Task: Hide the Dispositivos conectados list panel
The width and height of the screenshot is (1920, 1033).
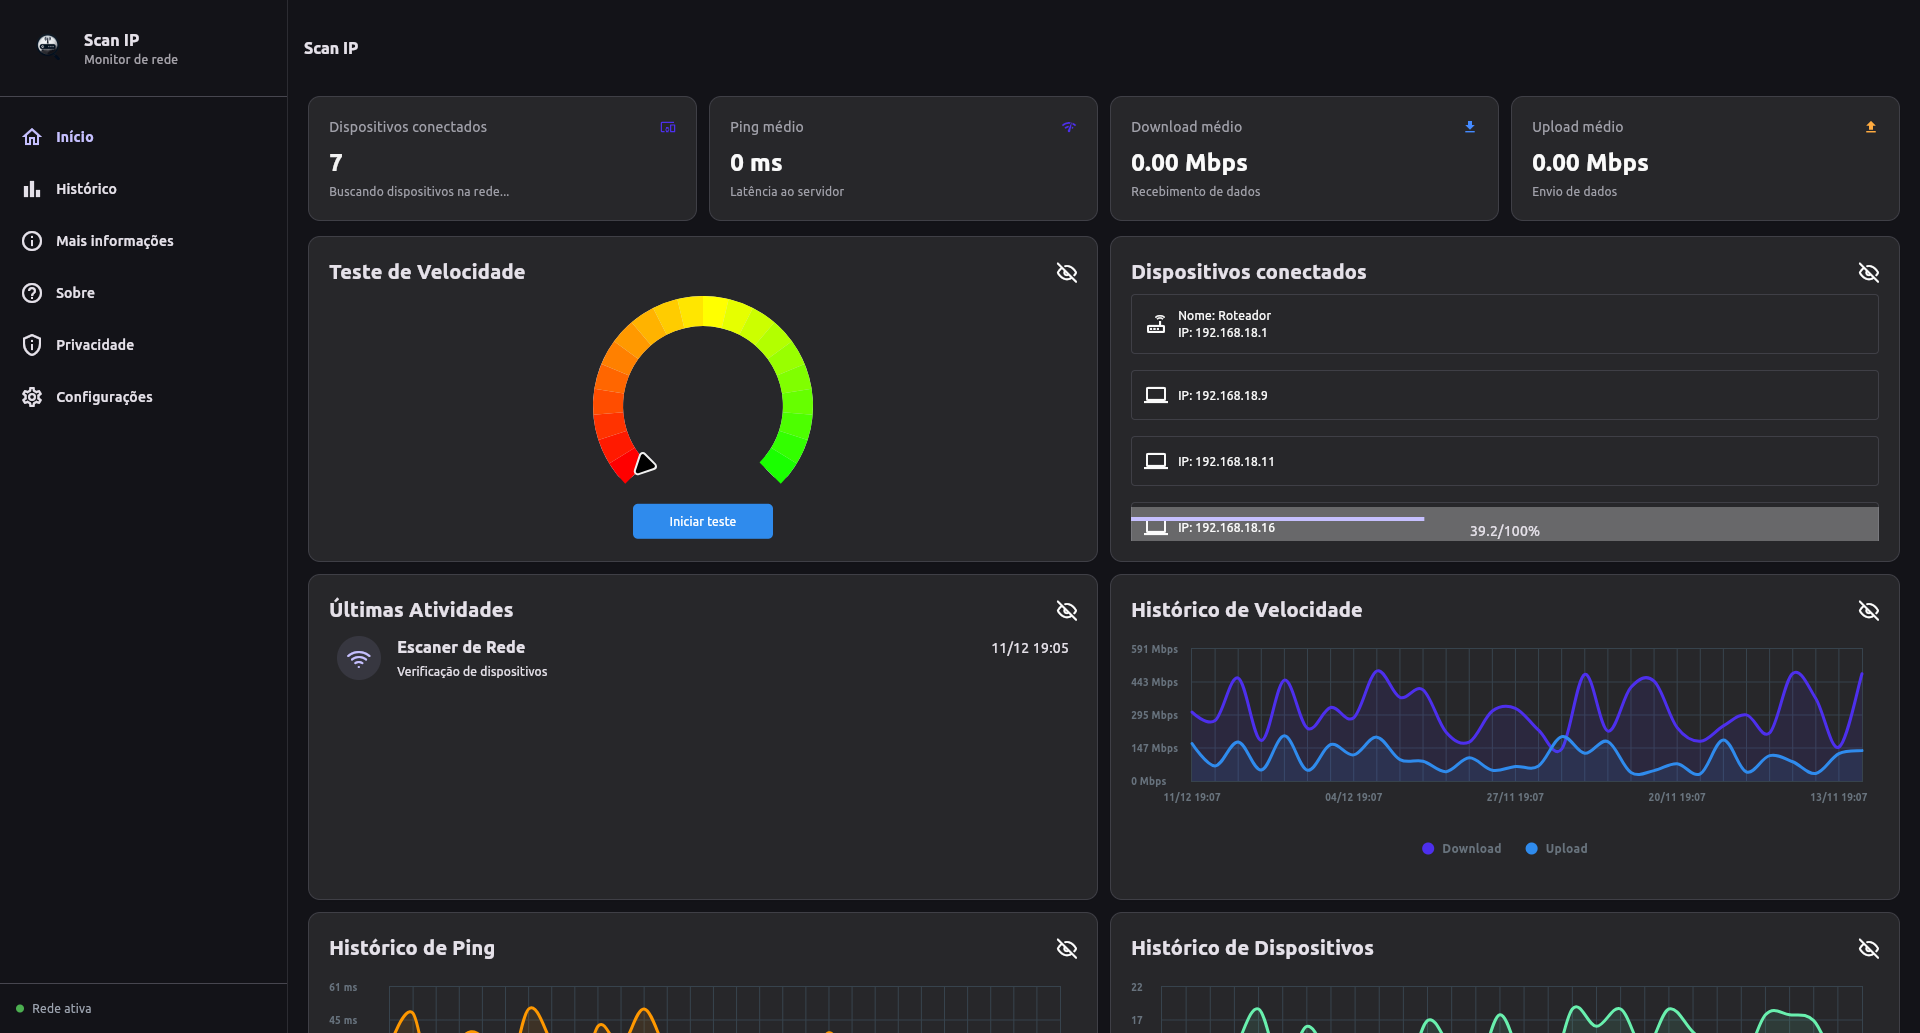Action: click(1869, 273)
